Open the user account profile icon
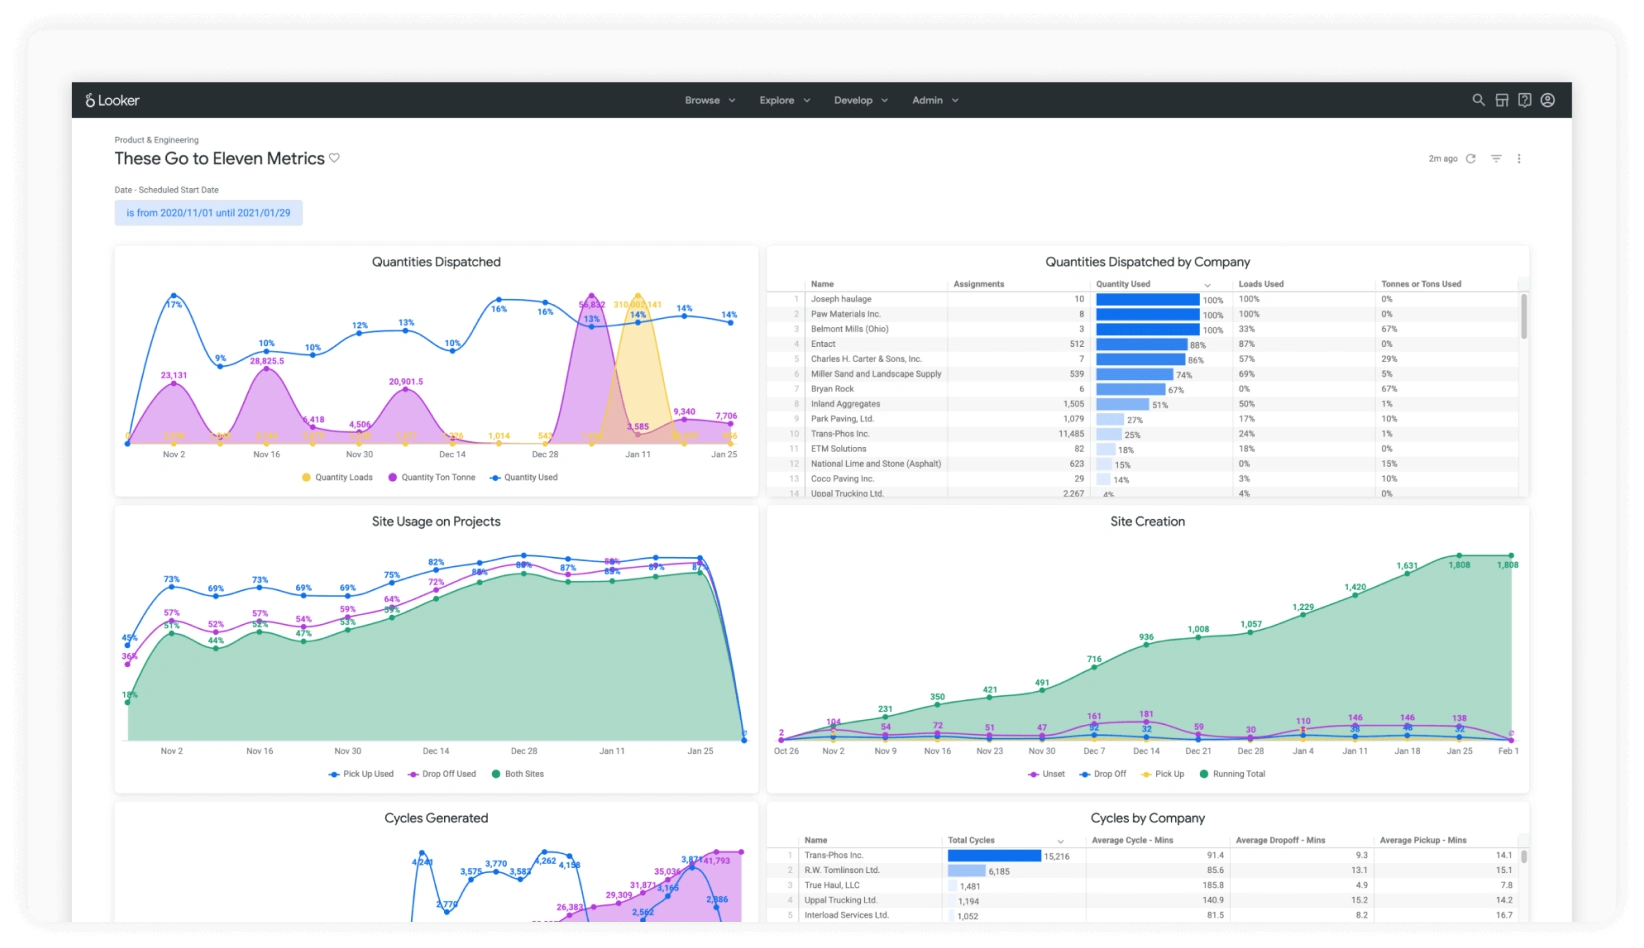This screenshot has height=948, width=1644. tap(1547, 100)
